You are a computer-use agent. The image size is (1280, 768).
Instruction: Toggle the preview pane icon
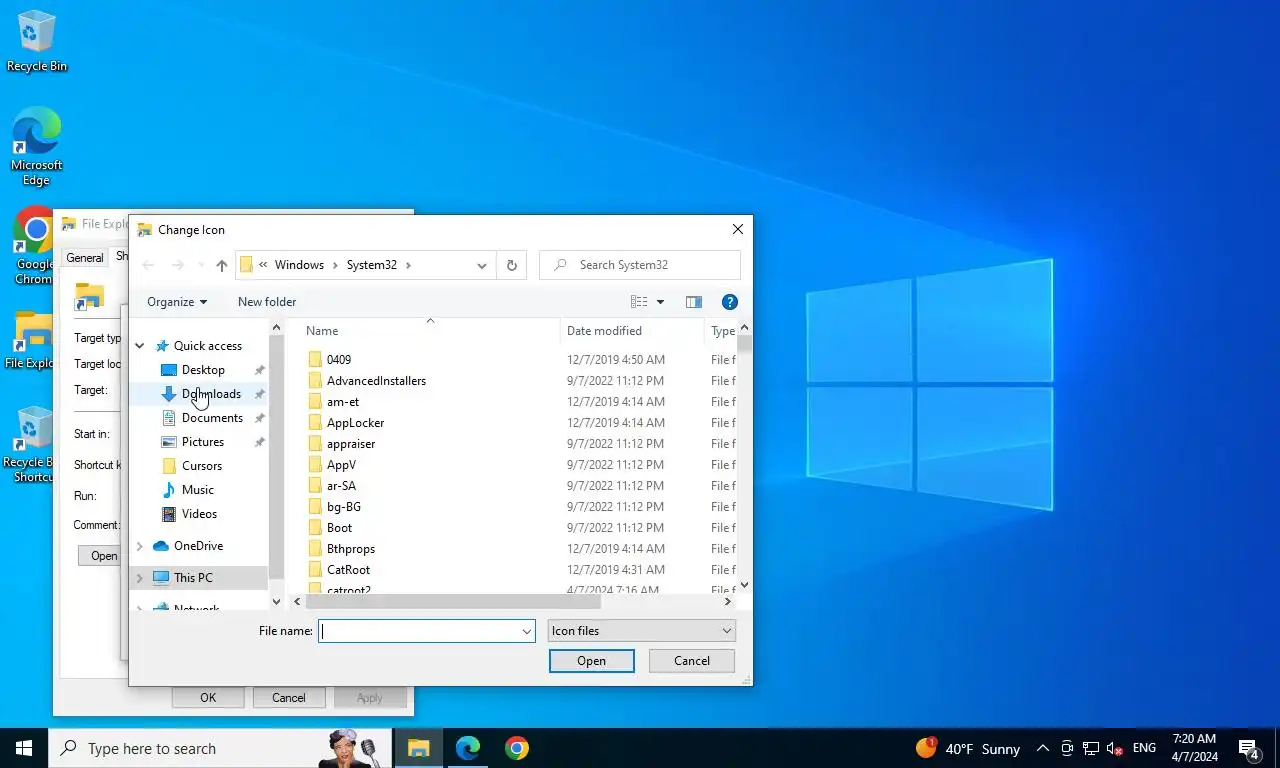(694, 302)
